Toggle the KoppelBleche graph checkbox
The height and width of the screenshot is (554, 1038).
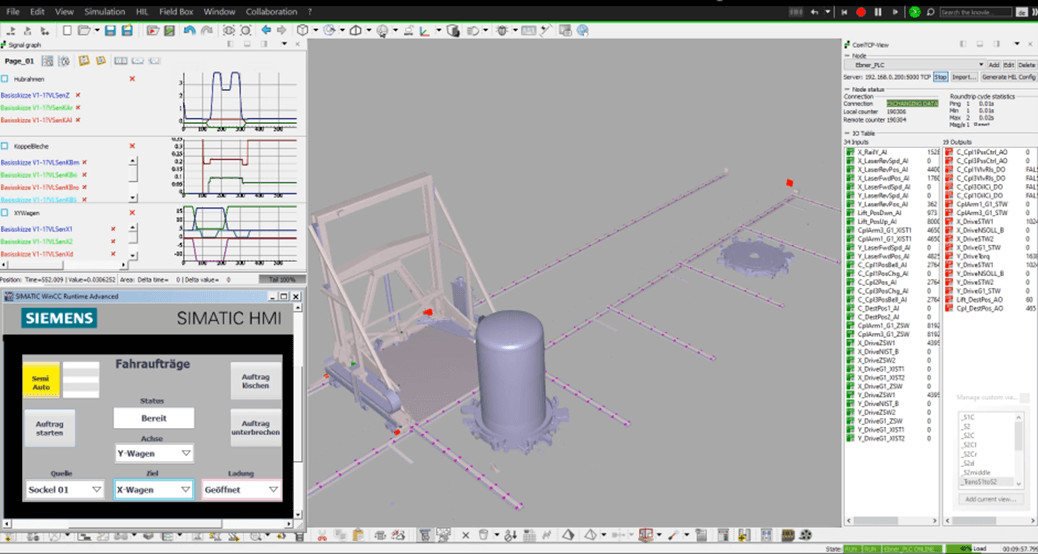[5, 146]
